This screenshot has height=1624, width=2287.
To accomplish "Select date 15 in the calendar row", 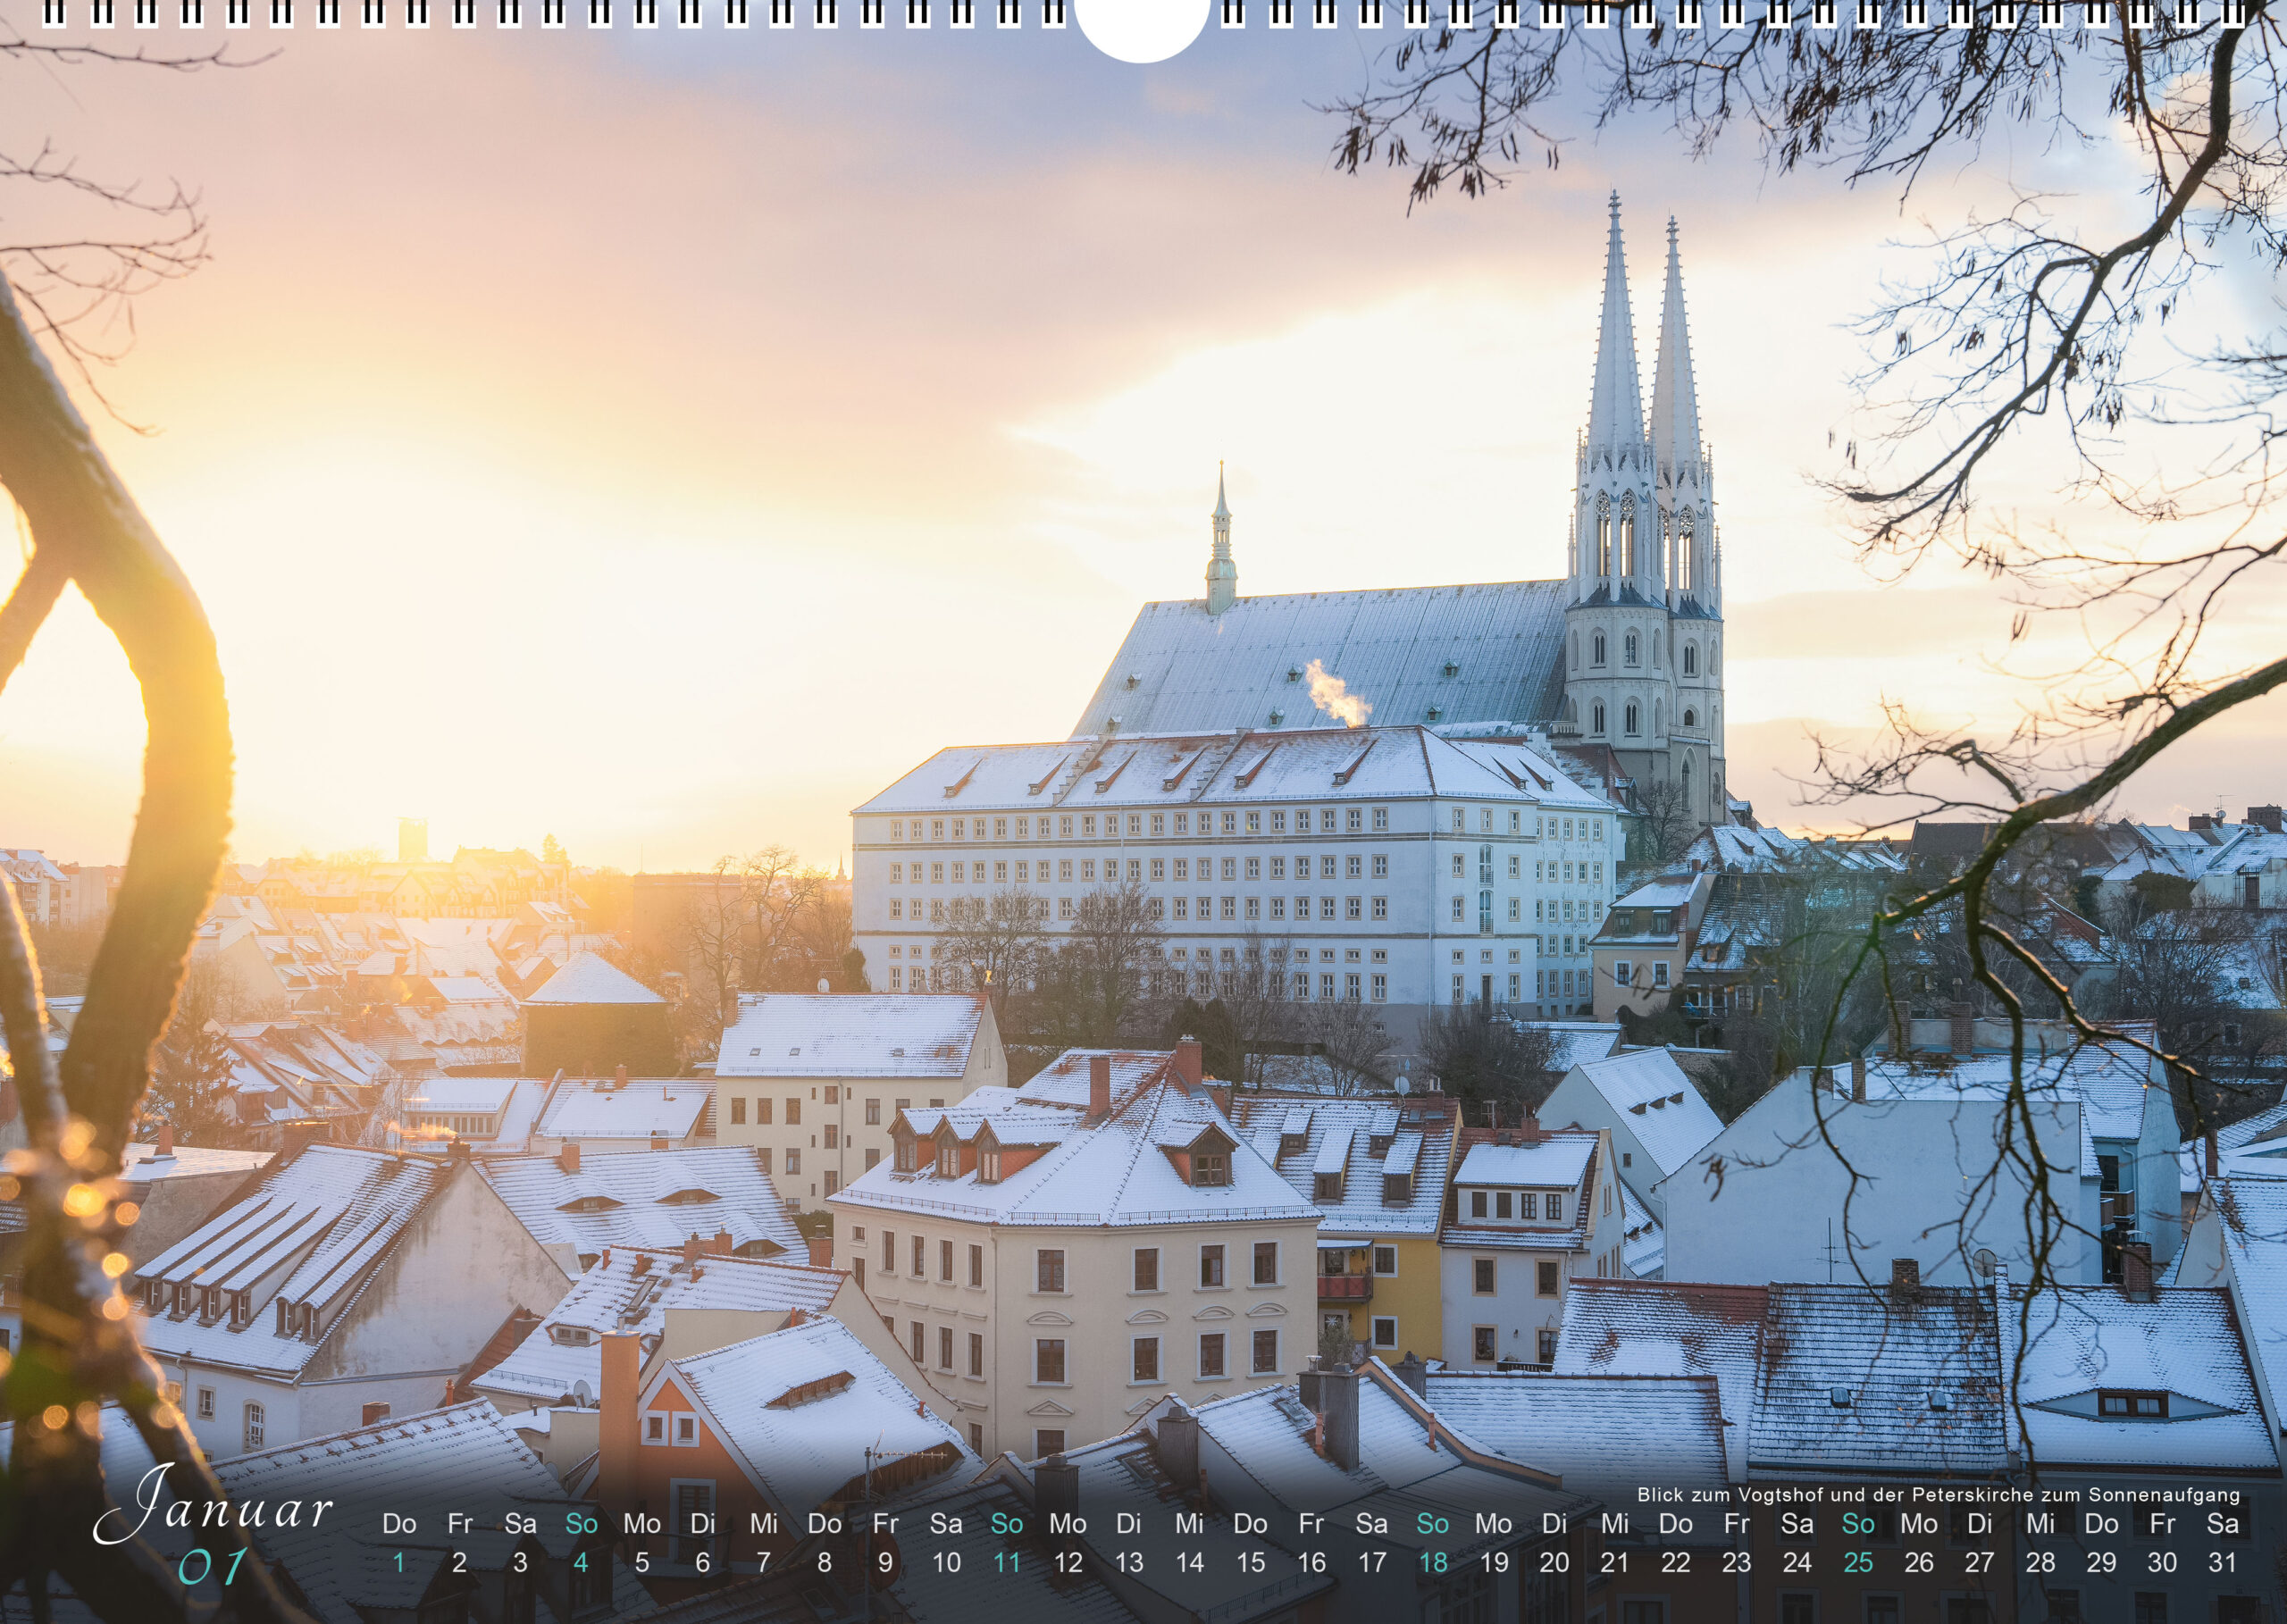I will [x=1250, y=1562].
